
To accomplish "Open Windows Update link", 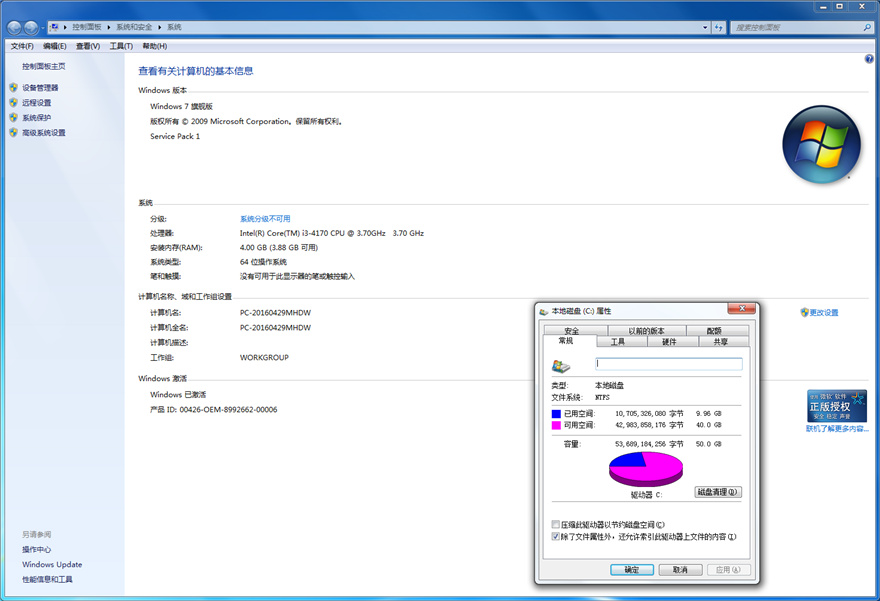I will (52, 565).
